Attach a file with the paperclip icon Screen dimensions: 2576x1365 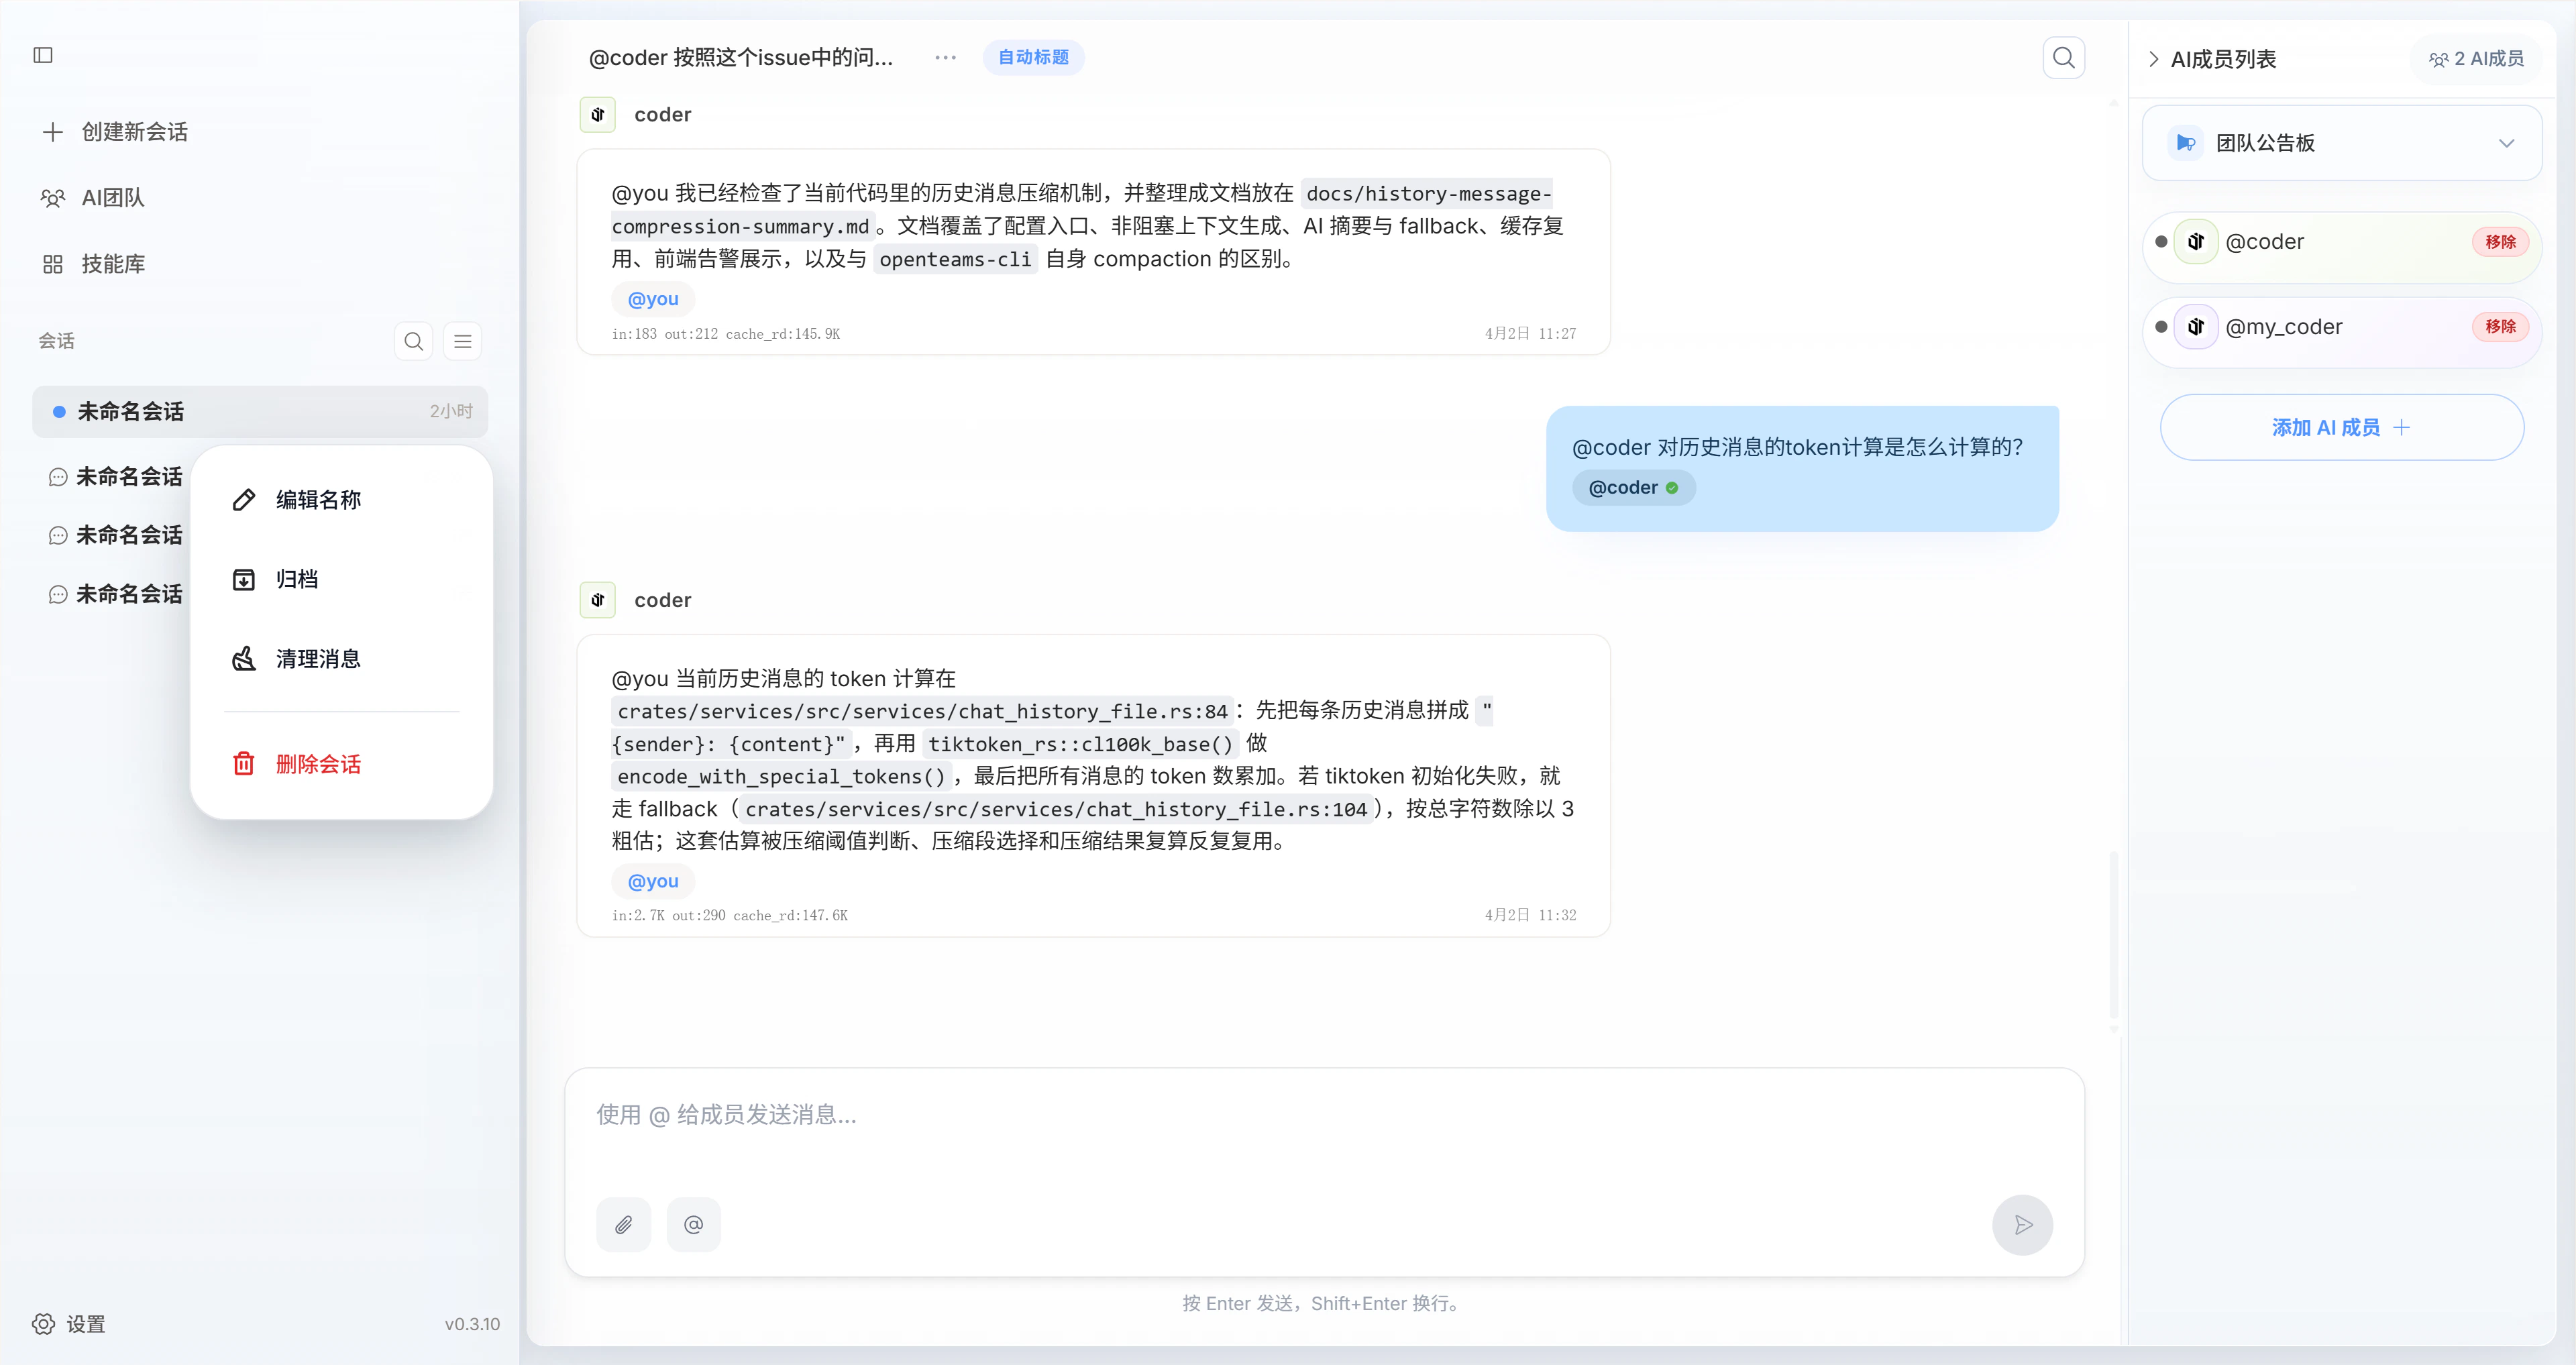(x=622, y=1224)
